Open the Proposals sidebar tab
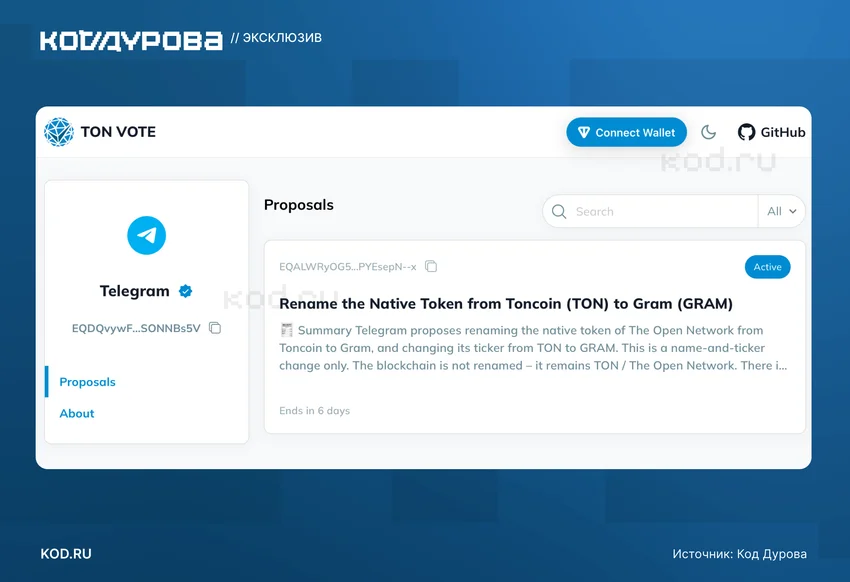 (x=87, y=381)
